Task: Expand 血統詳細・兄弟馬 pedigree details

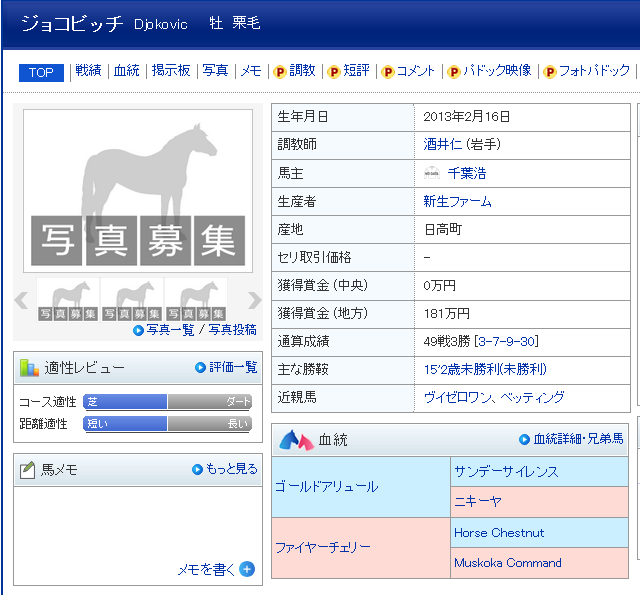Action: click(571, 439)
